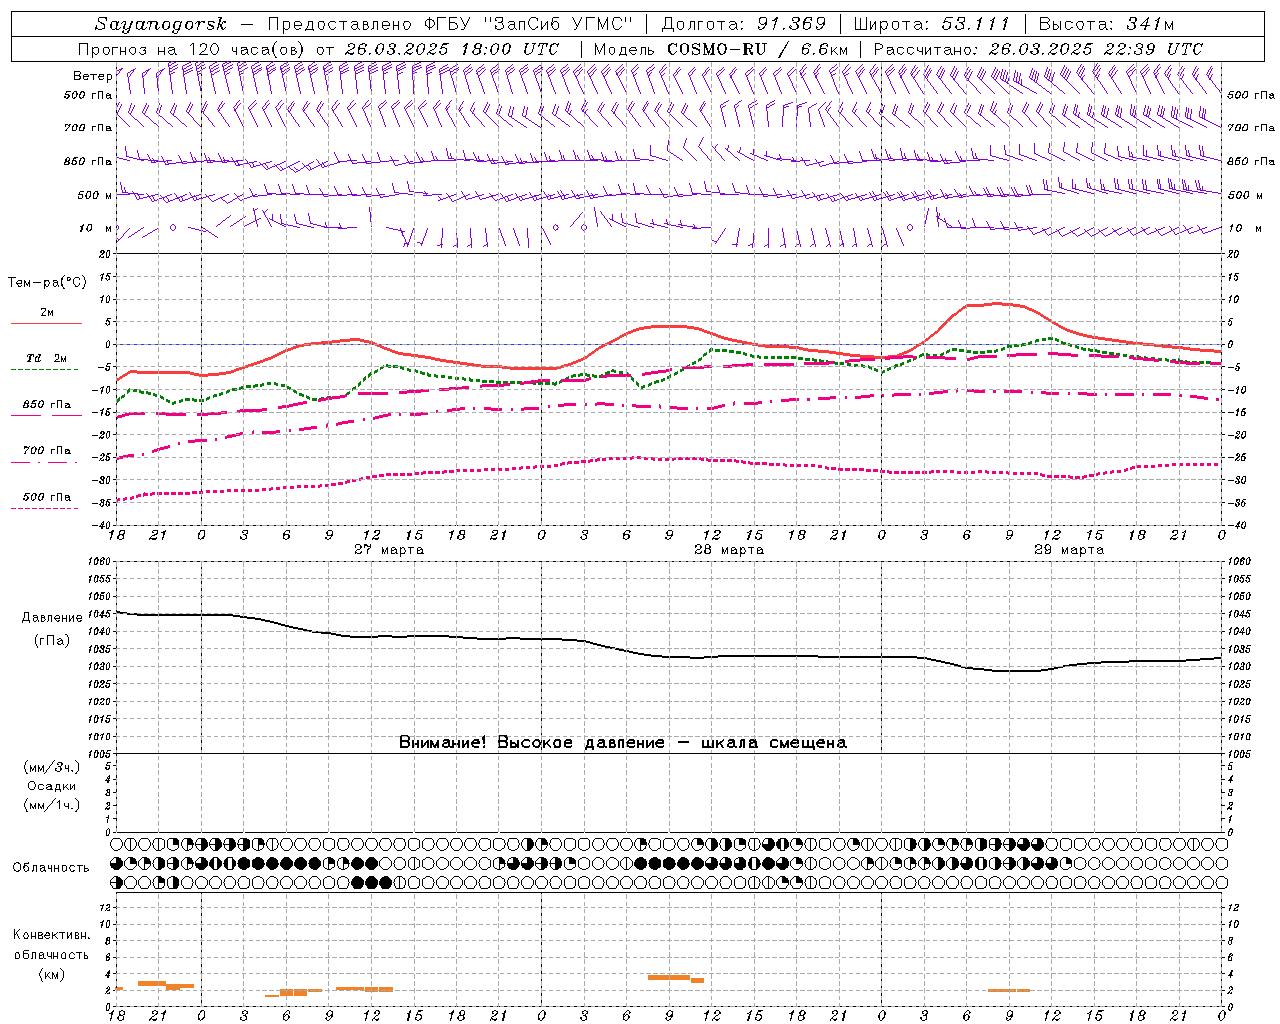The image size is (1280, 1024).
Task: Select the 'Высота: 341м' elevation text
Action: (x=1106, y=24)
